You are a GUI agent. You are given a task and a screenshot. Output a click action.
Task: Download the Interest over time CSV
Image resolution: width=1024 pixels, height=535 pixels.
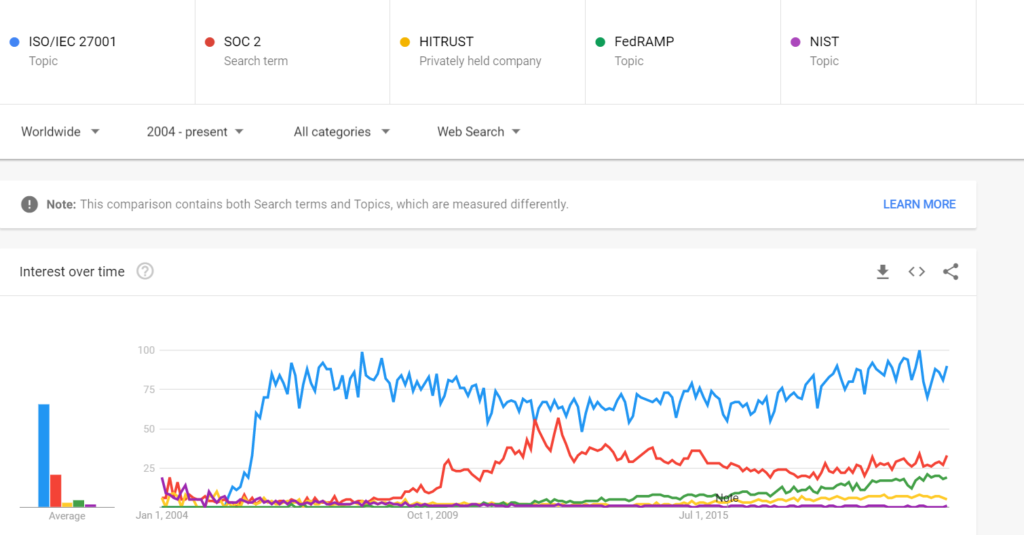882,272
